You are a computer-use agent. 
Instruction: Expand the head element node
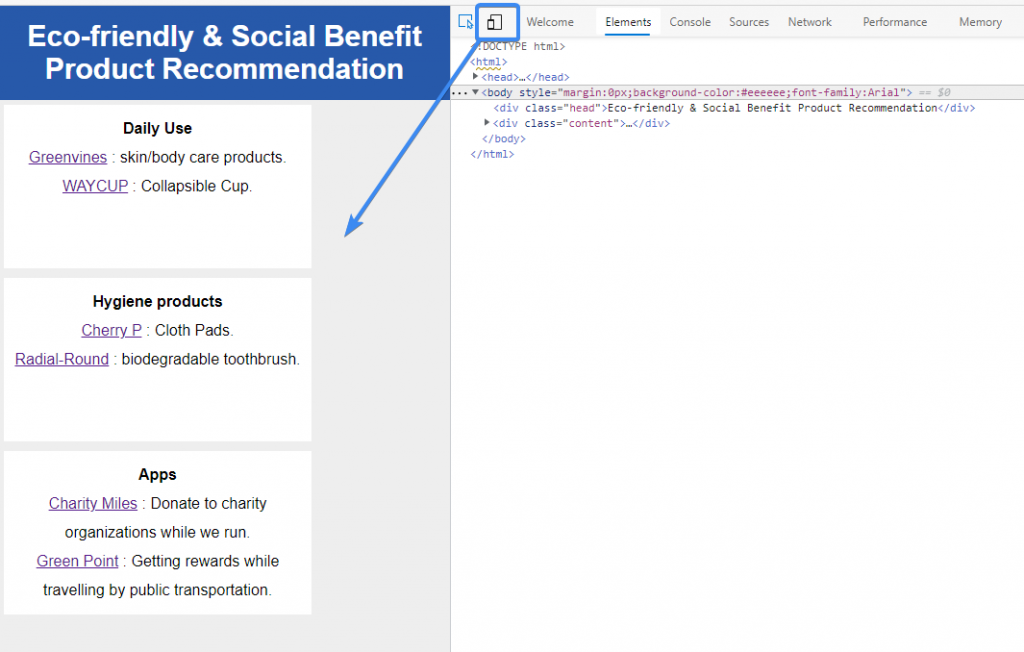pyautogui.click(x=475, y=76)
